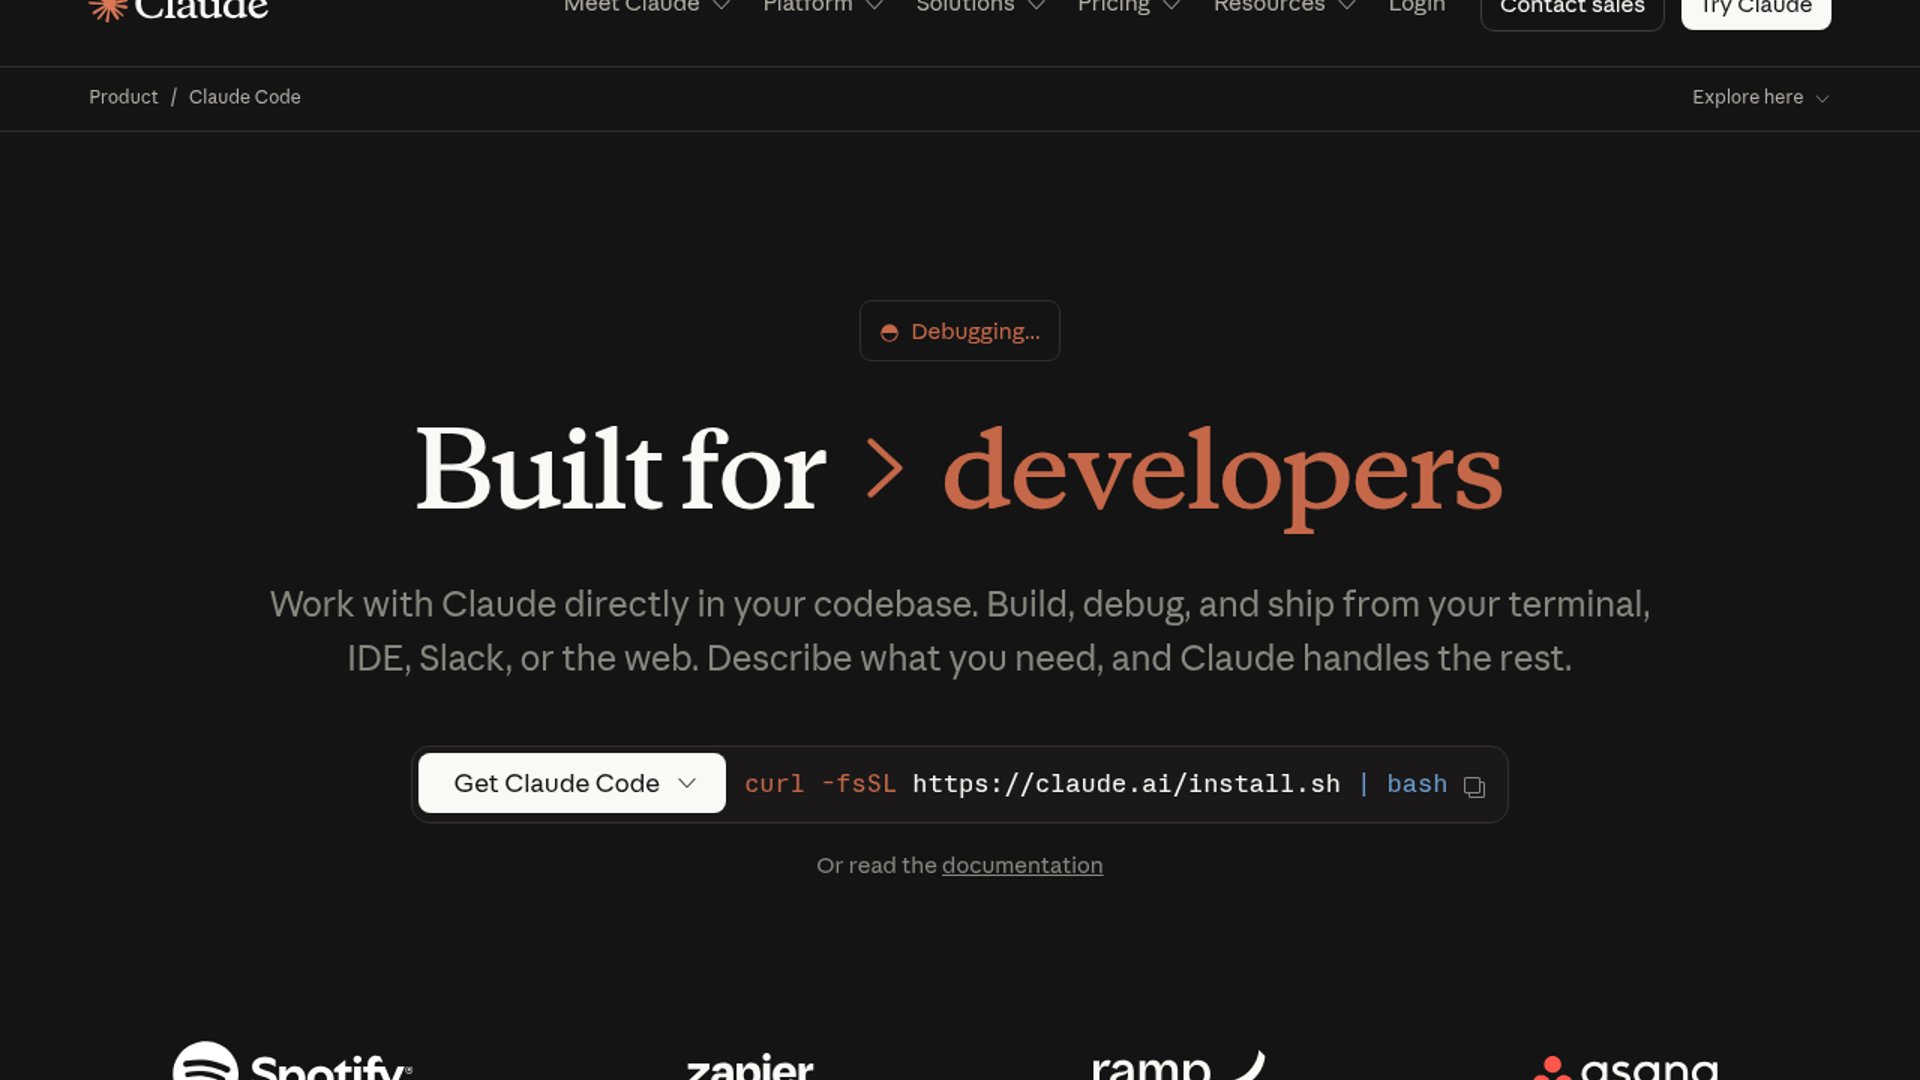Click the Spotify logo
1920x1080 pixels.
click(292, 1061)
